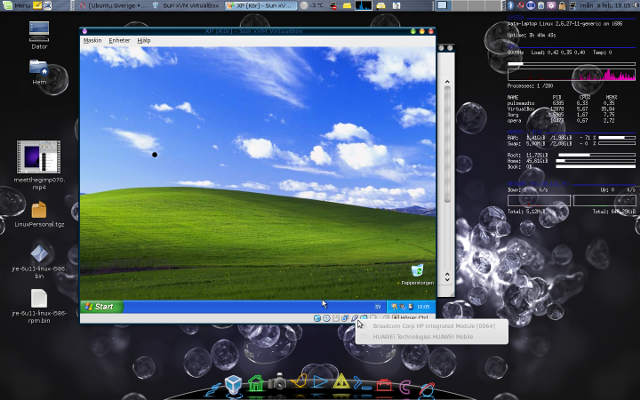Open the red toolbox icon in the dock

[384, 384]
